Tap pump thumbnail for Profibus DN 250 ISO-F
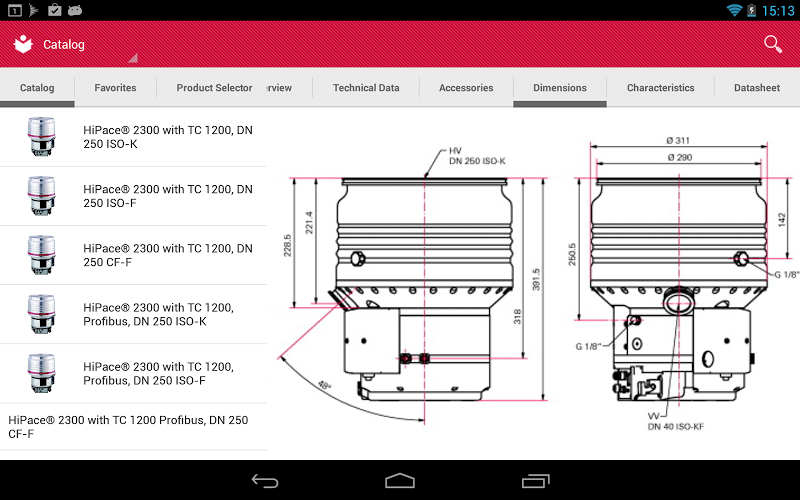Viewport: 800px width, 500px height. pos(41,373)
